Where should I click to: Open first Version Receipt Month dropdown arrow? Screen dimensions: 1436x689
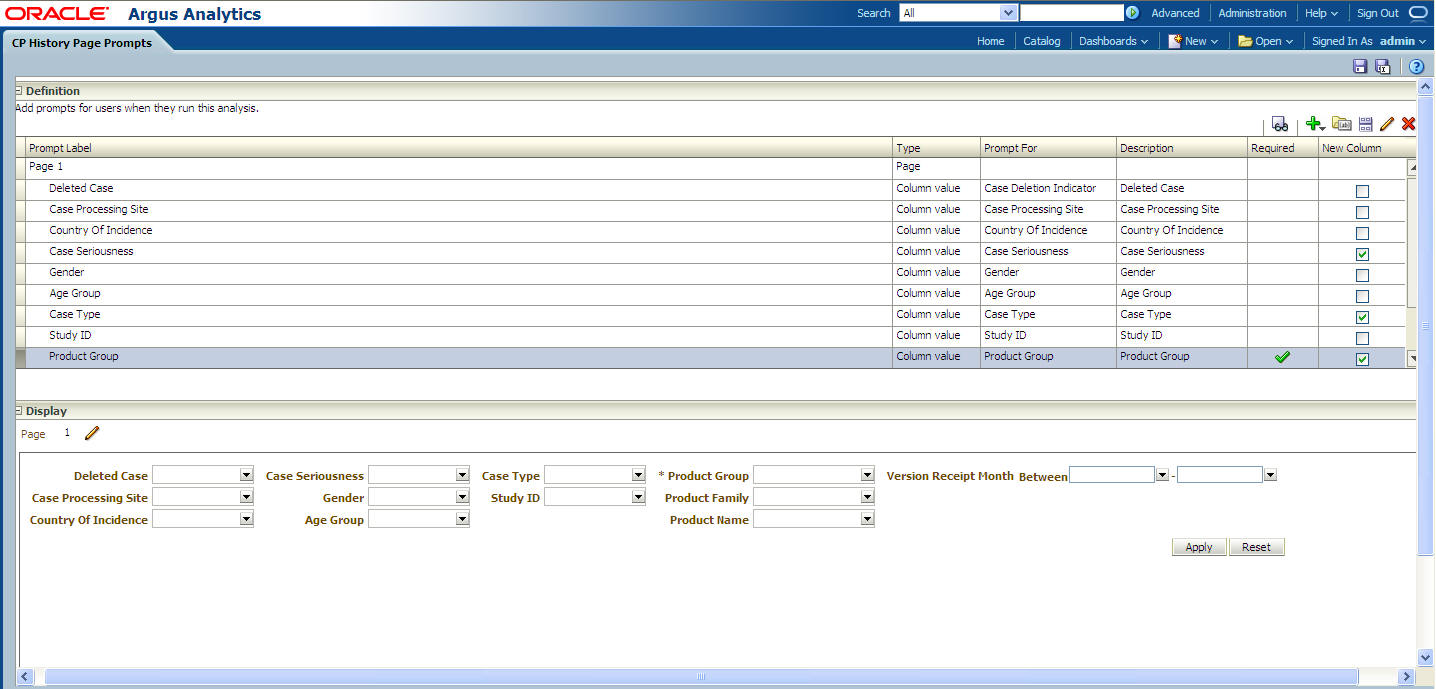pos(1162,475)
